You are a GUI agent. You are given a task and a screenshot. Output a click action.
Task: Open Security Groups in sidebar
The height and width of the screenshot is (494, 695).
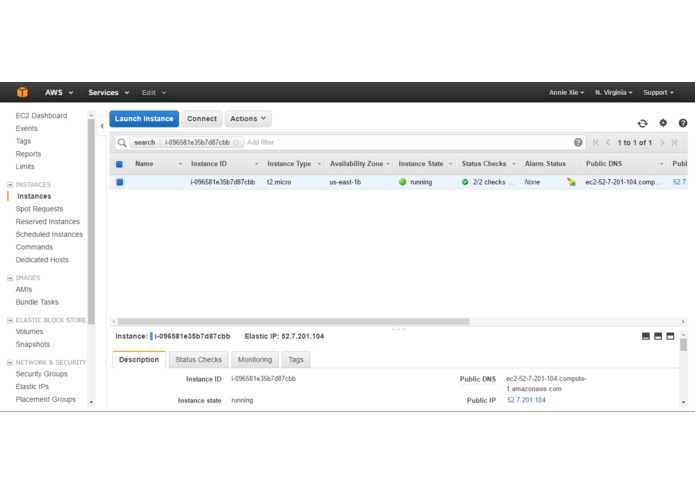pyautogui.click(x=42, y=374)
